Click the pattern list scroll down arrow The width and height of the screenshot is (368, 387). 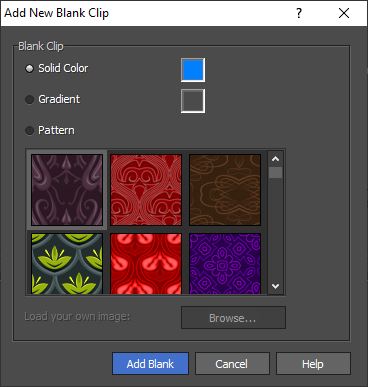[275, 286]
